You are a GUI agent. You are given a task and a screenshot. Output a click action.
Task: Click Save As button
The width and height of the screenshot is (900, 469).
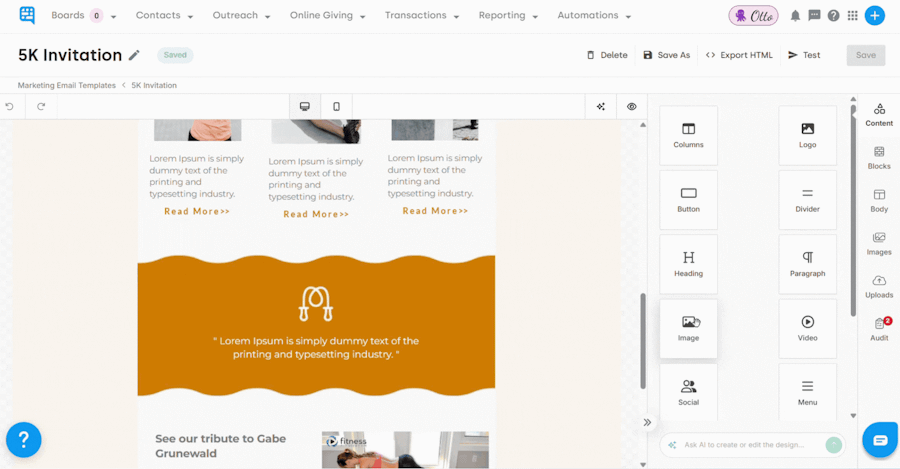point(666,55)
